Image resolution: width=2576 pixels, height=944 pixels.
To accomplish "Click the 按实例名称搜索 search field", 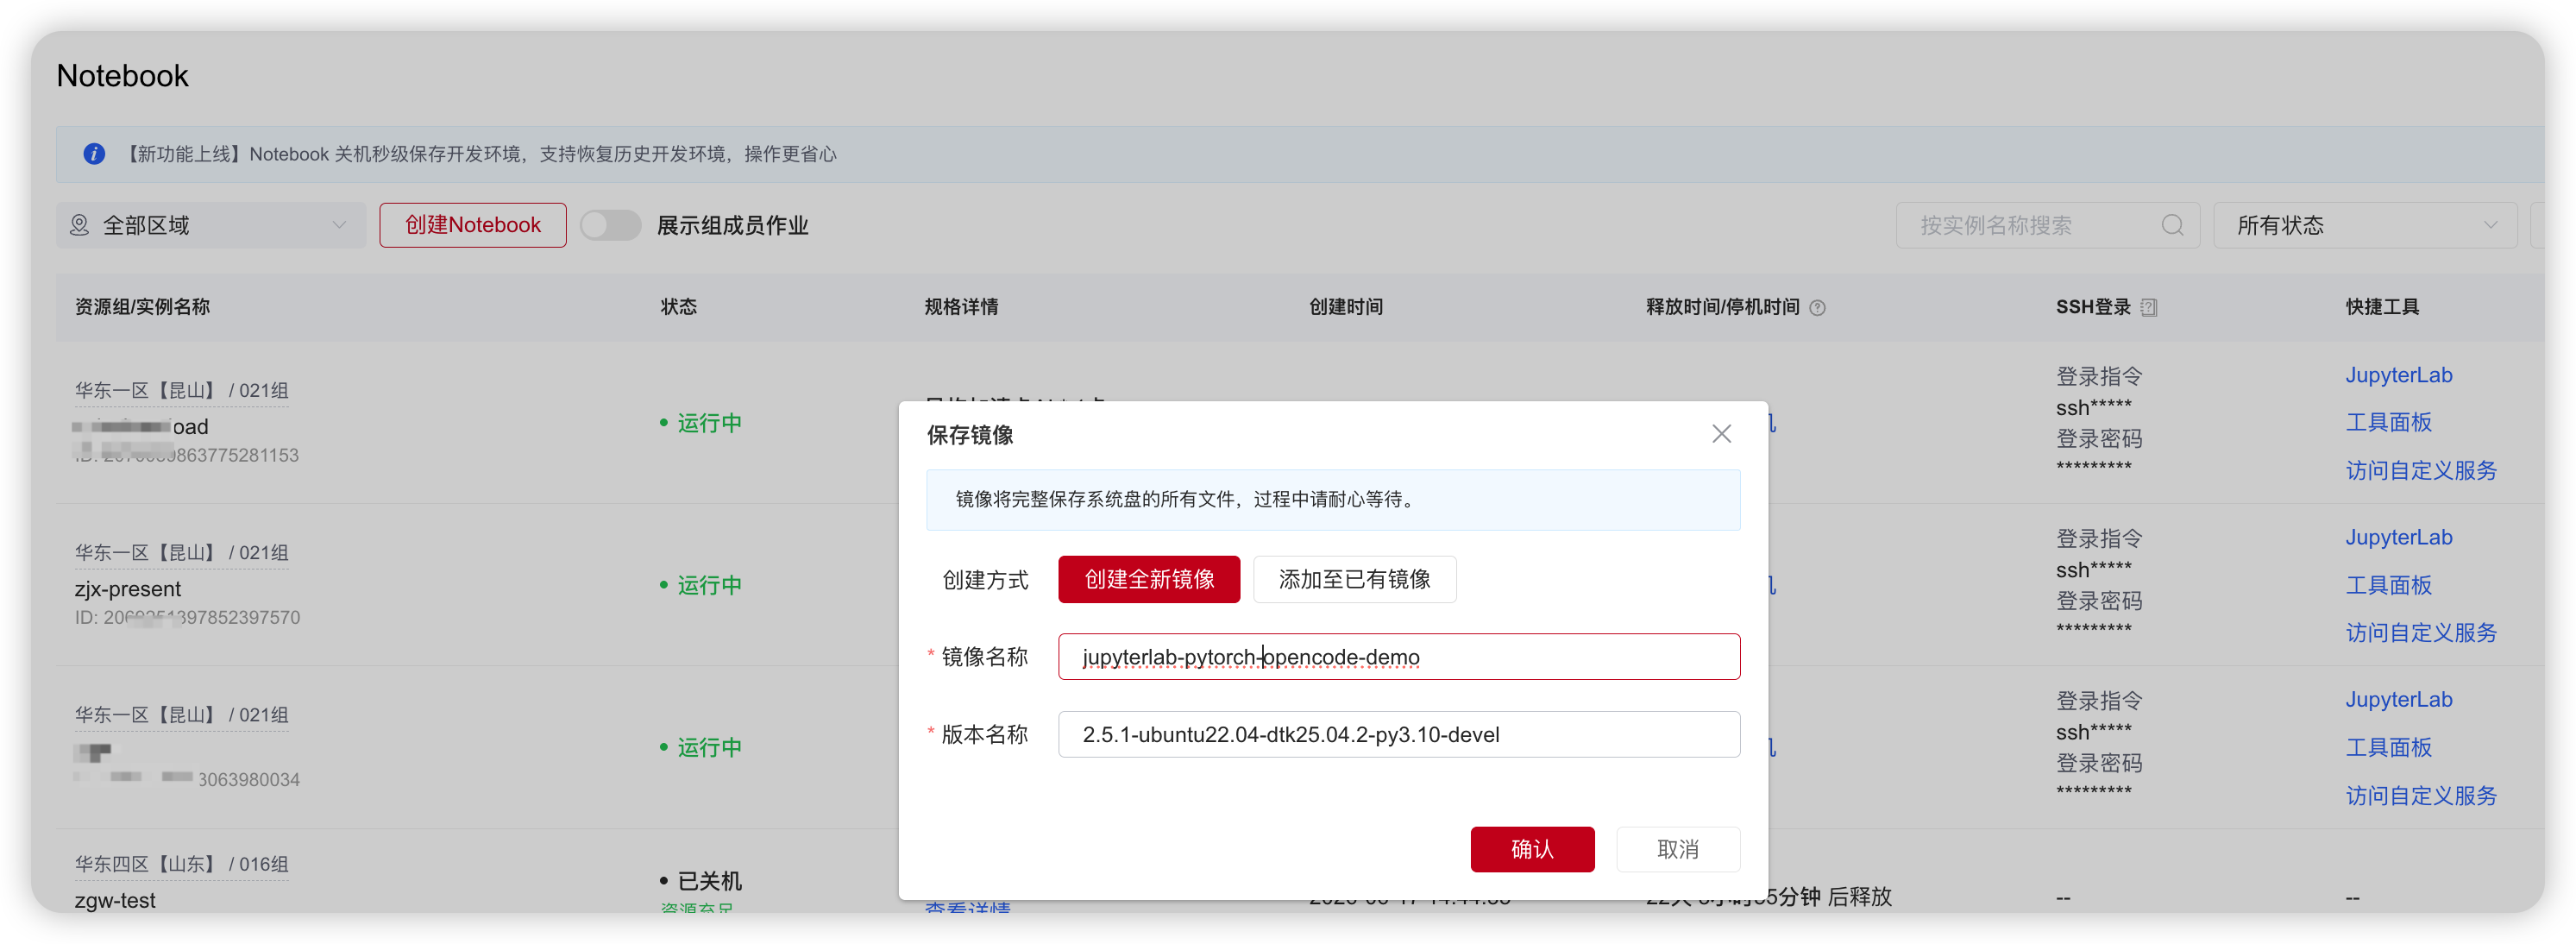I will point(2047,225).
